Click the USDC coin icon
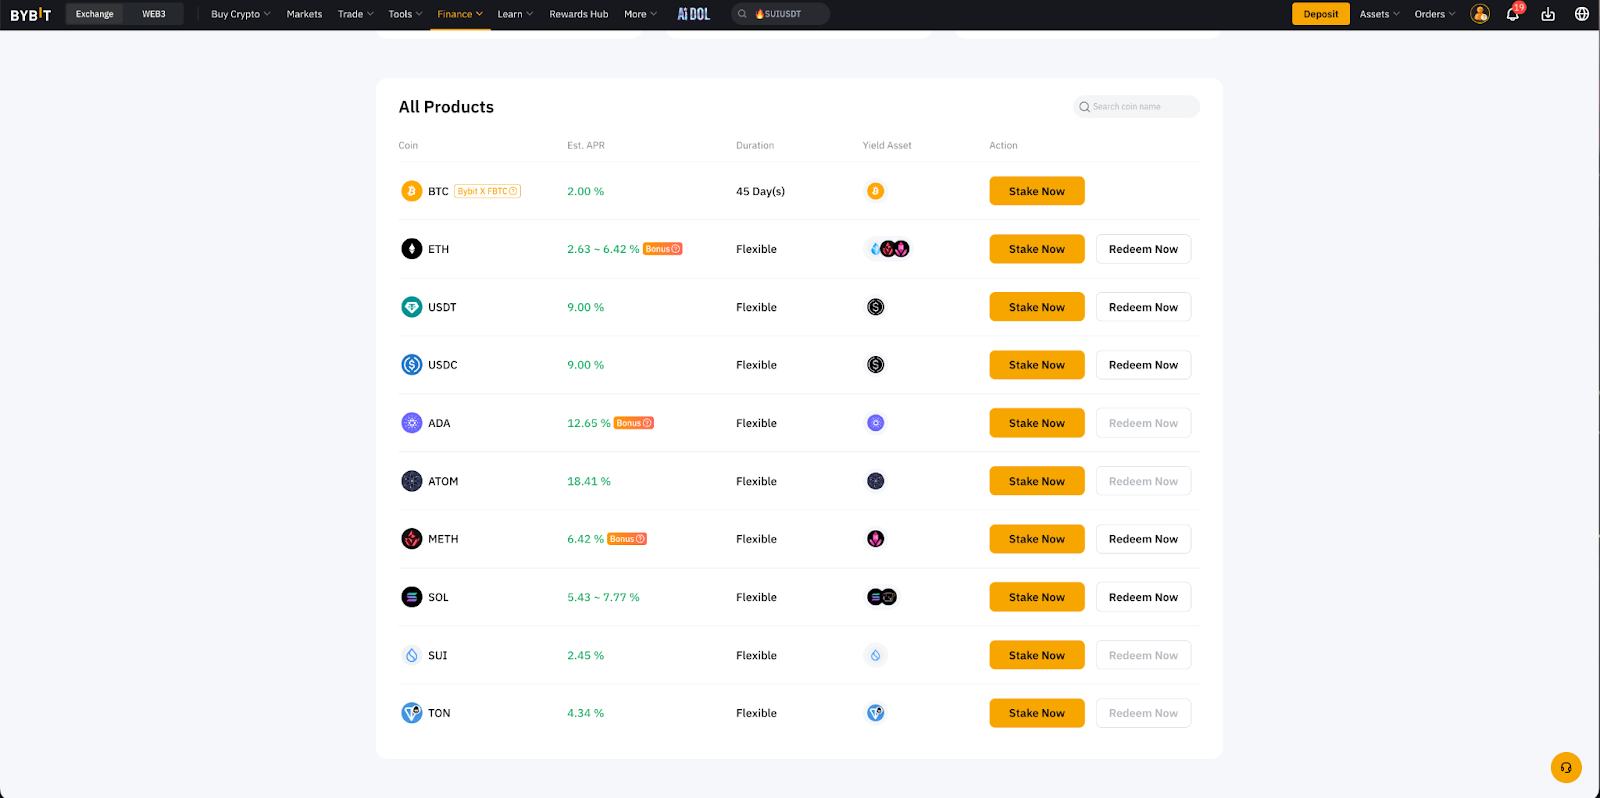 pos(412,365)
